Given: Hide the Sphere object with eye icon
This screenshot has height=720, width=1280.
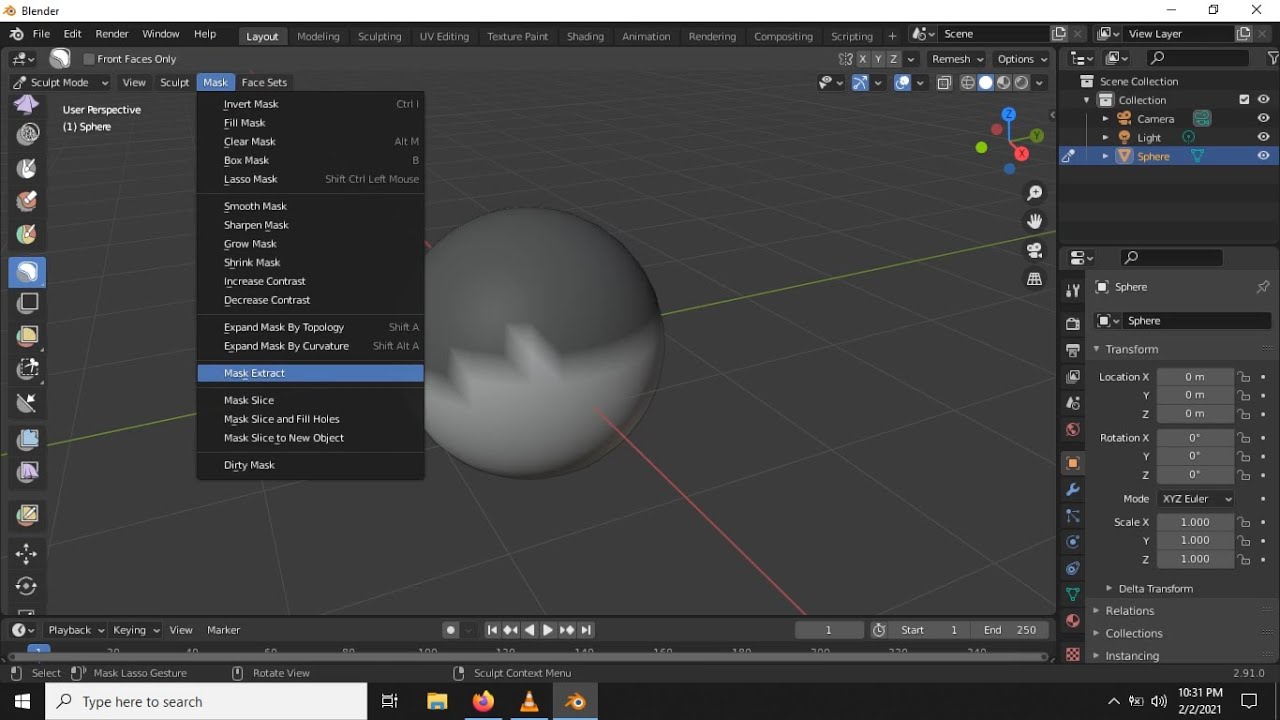Looking at the screenshot, I should 1264,156.
